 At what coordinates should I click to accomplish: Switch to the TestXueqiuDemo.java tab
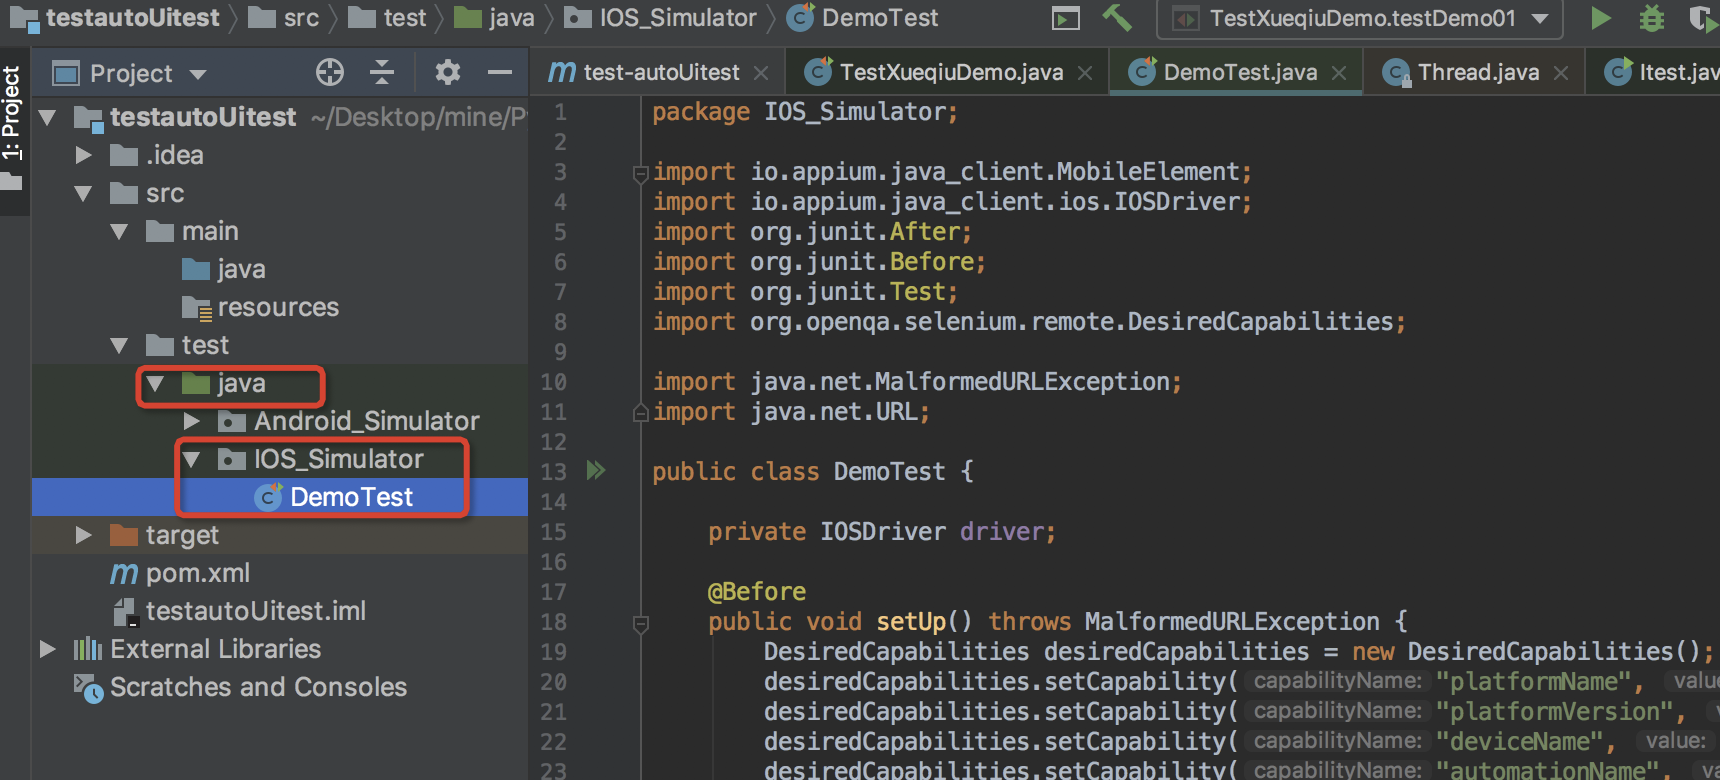950,72
